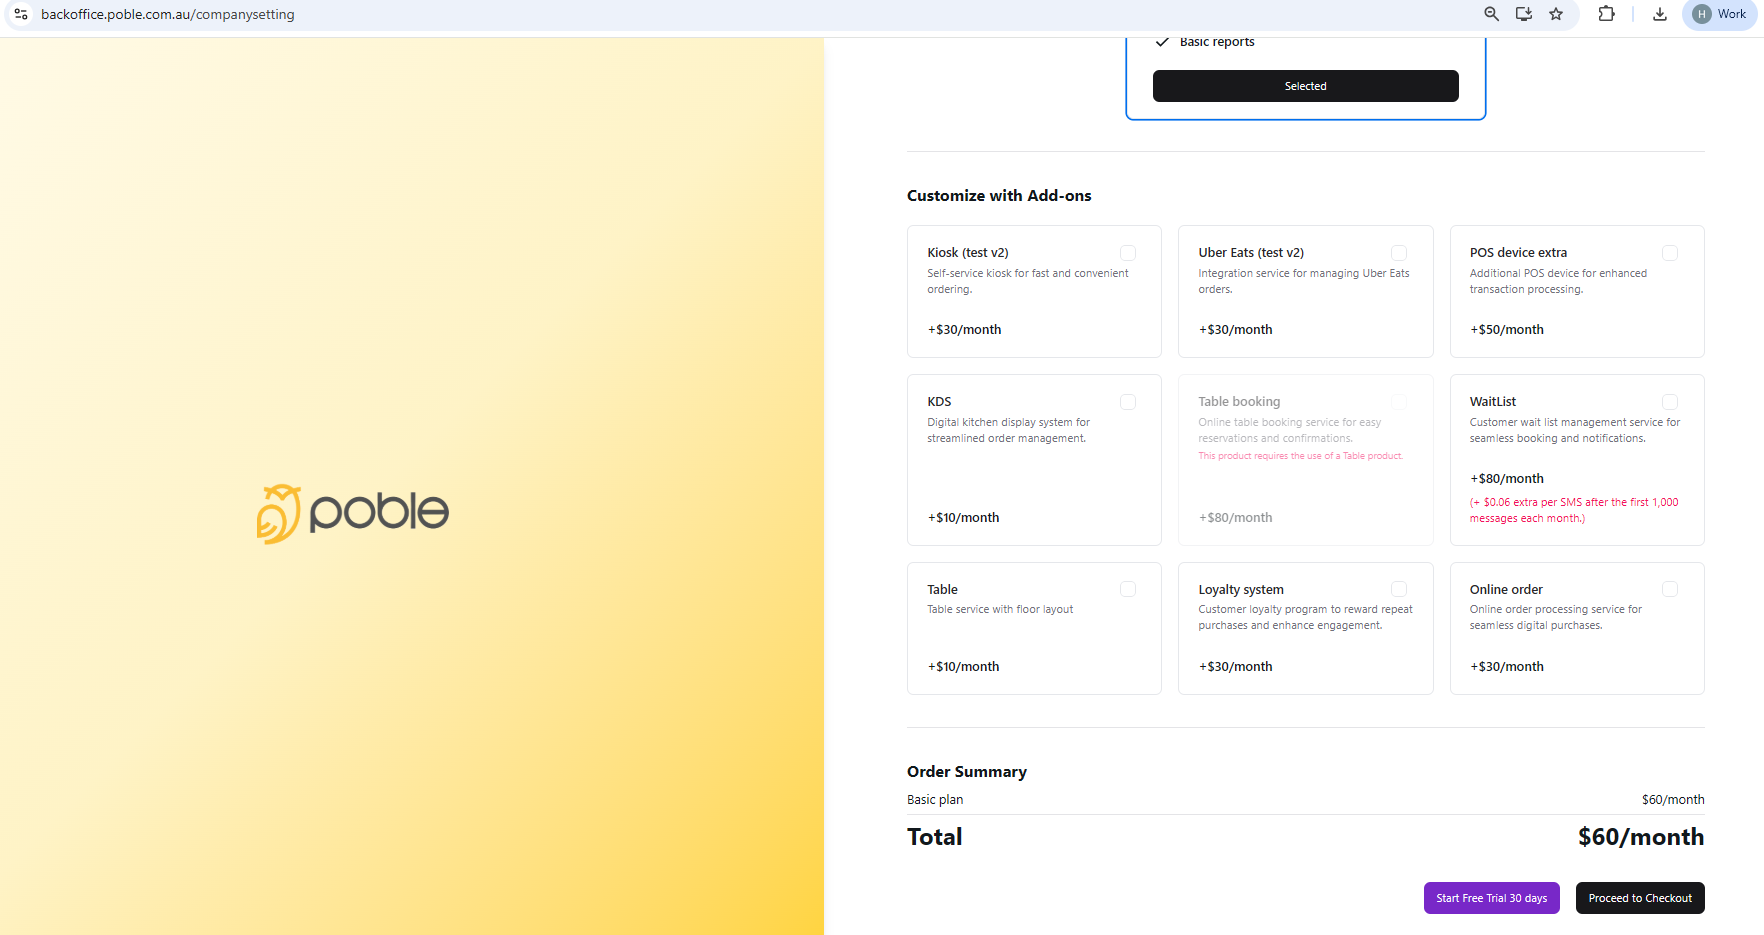Click Proceed to Checkout

pyautogui.click(x=1640, y=898)
